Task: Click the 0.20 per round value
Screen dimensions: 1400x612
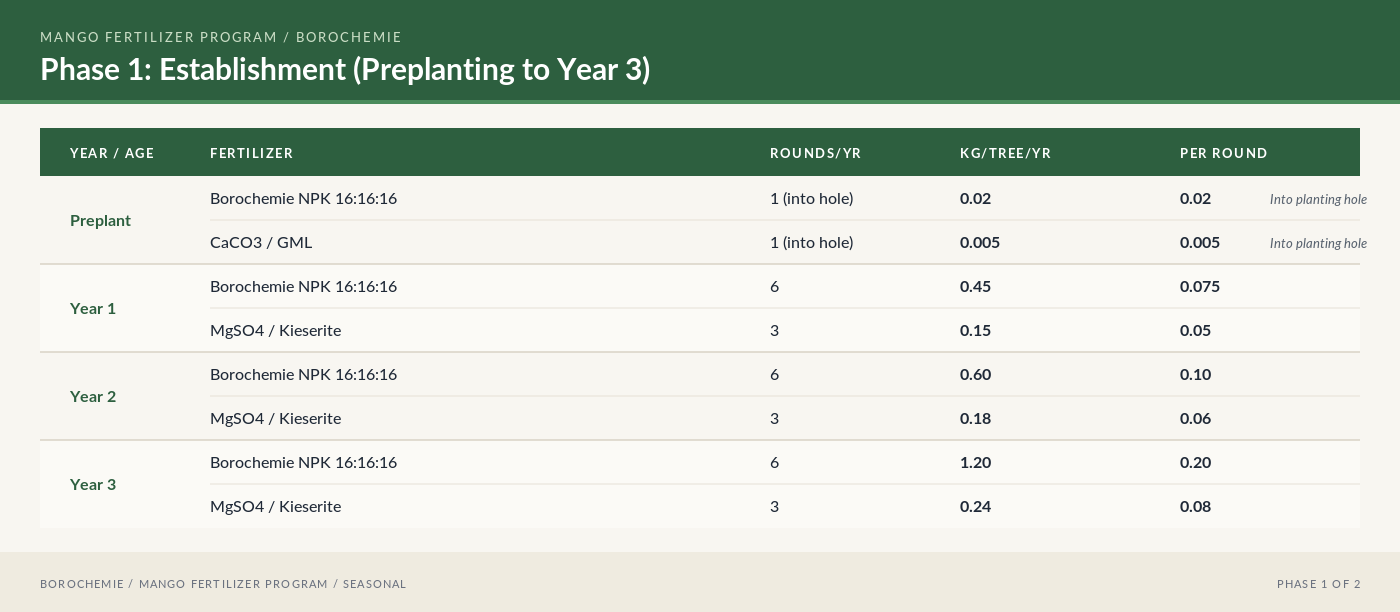Action: pos(1195,462)
